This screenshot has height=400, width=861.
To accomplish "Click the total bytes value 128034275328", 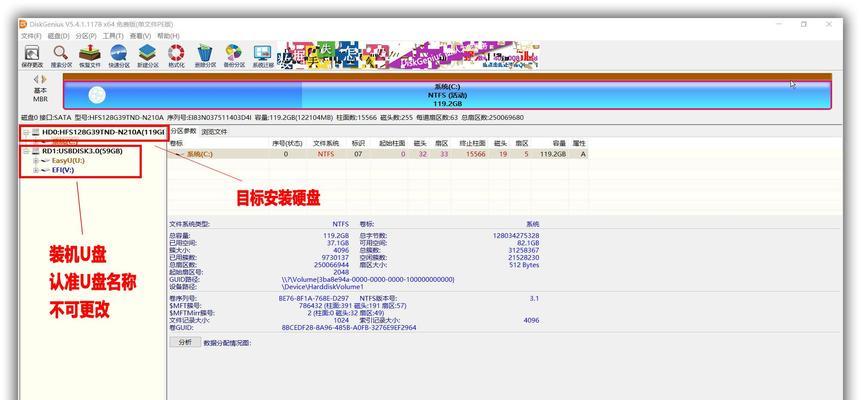I will (516, 236).
